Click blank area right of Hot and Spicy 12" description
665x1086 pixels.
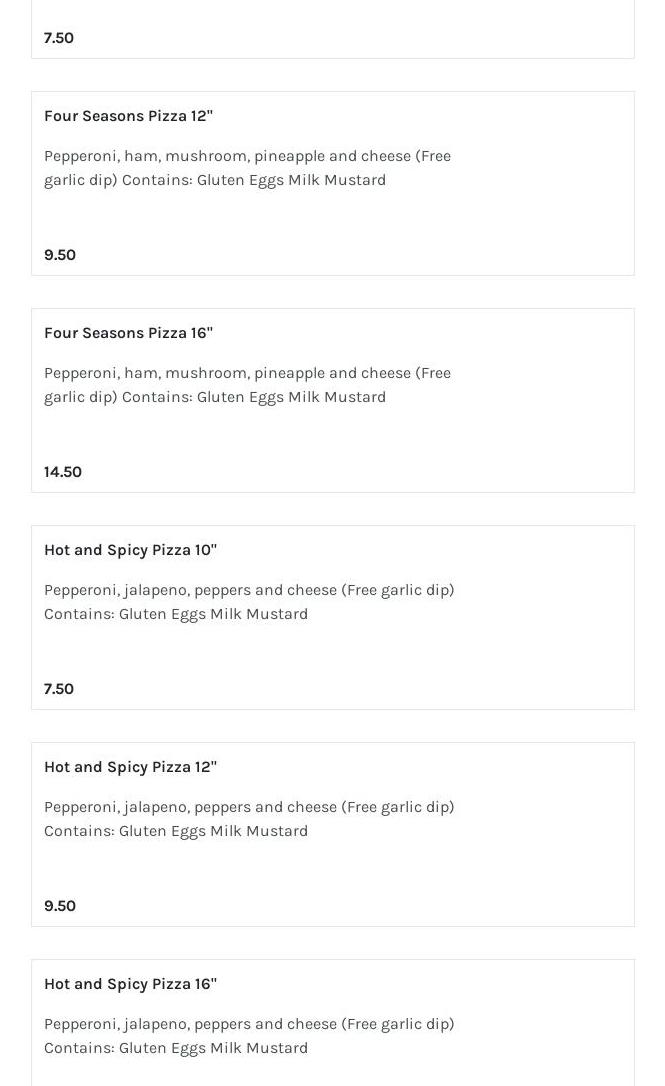point(550,819)
